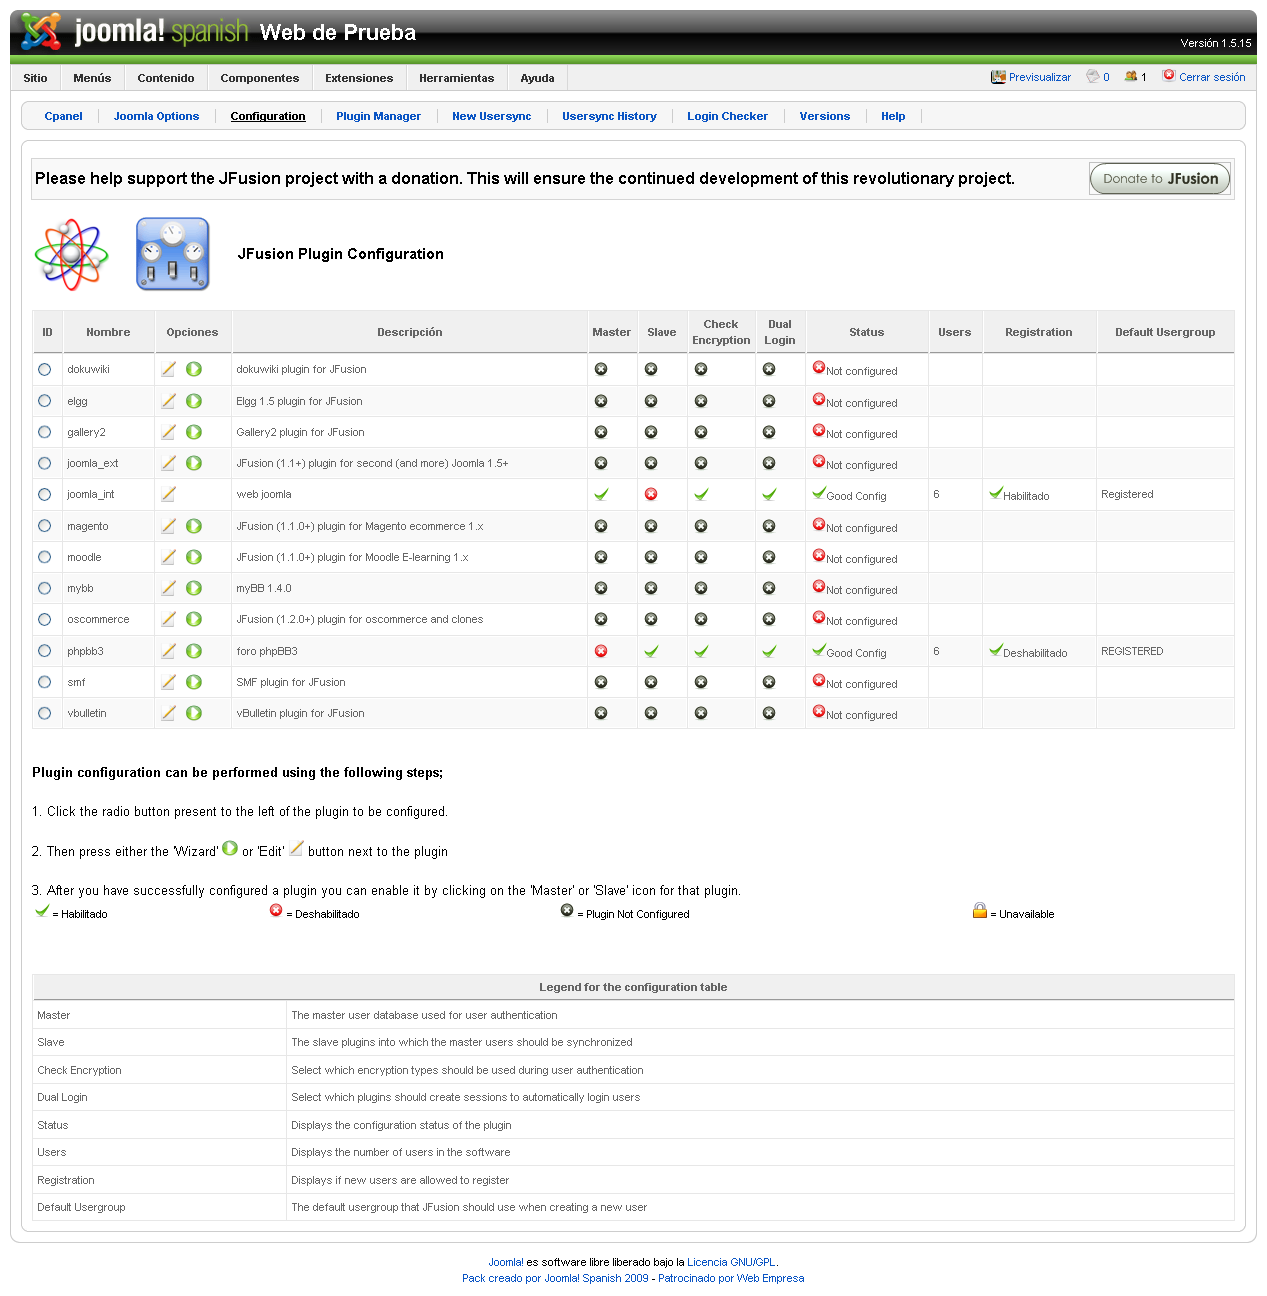Open the Sitio menu
This screenshot has height=1296, width=1267.
pyautogui.click(x=35, y=78)
